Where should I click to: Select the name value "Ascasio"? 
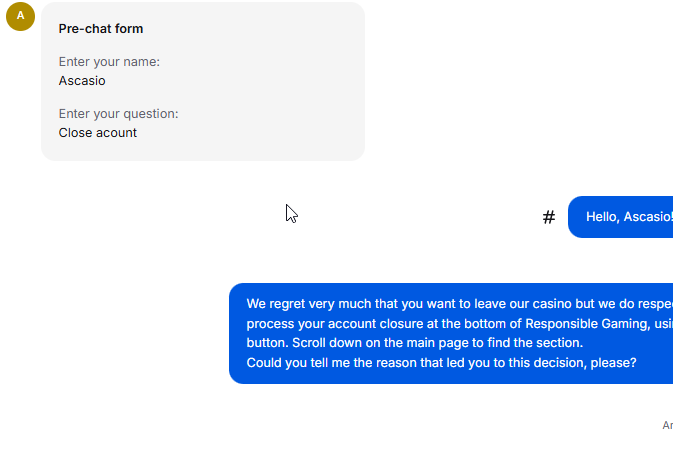(x=82, y=81)
